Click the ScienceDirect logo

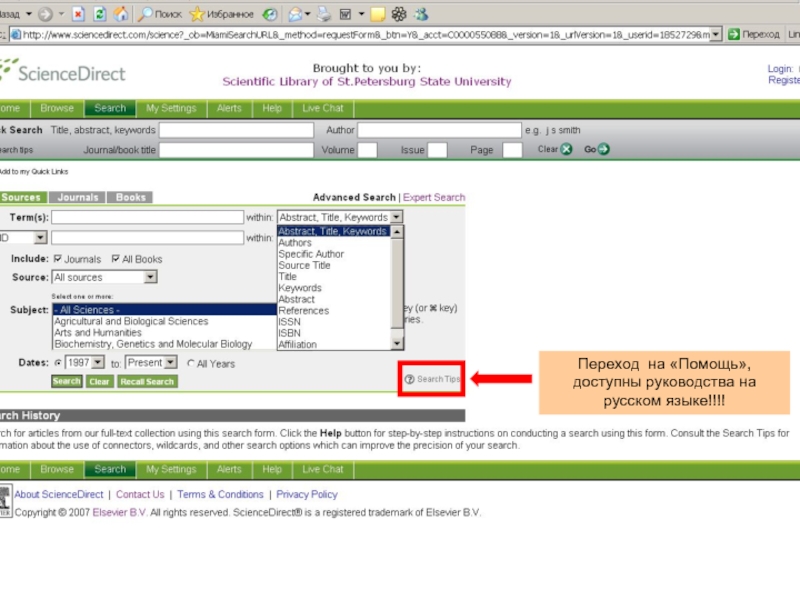click(63, 72)
